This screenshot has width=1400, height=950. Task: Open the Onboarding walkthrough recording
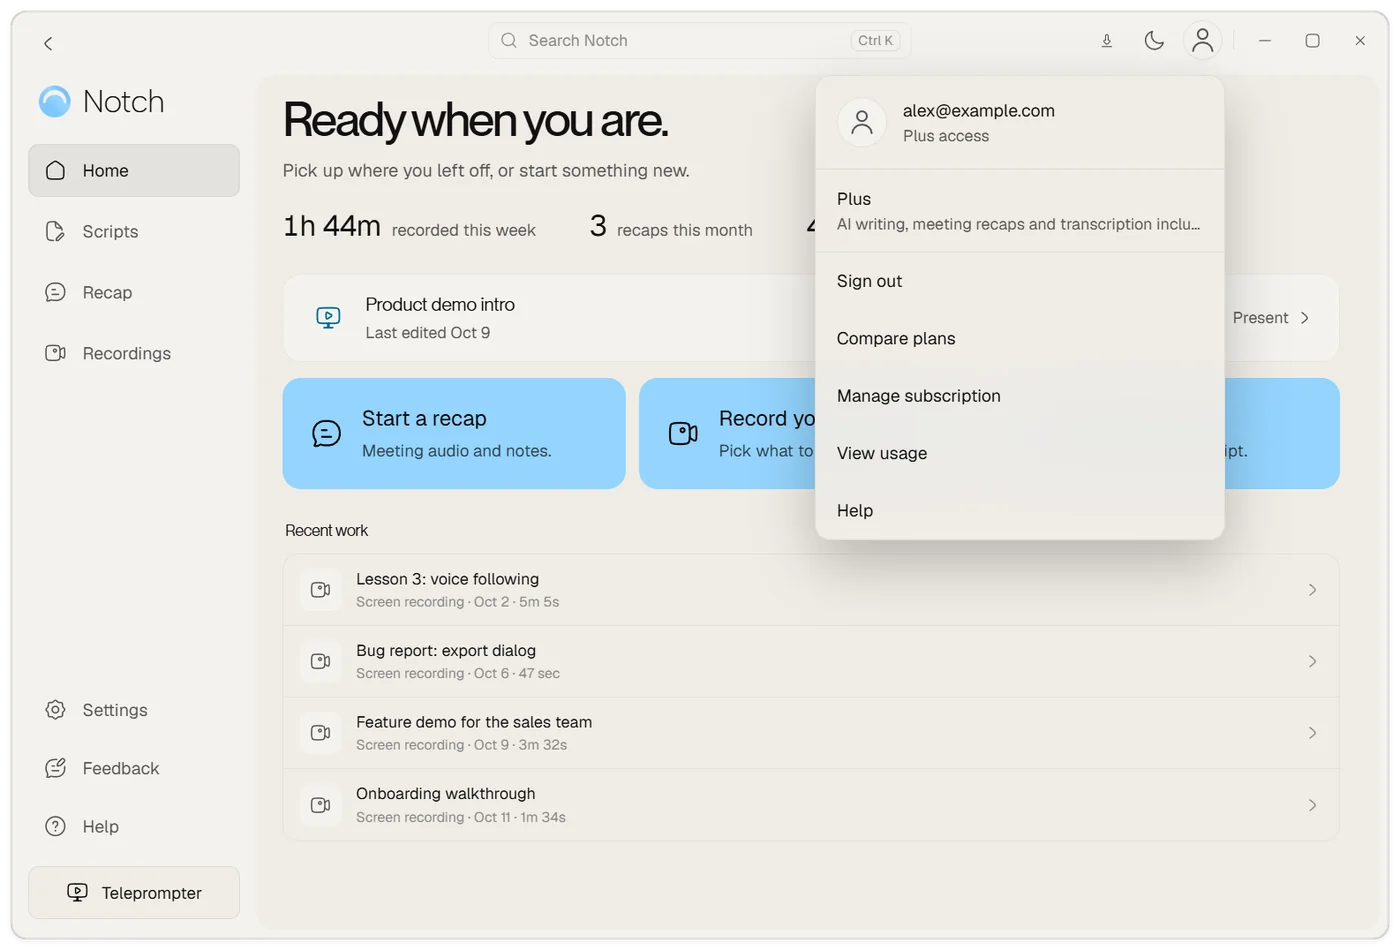click(x=811, y=805)
